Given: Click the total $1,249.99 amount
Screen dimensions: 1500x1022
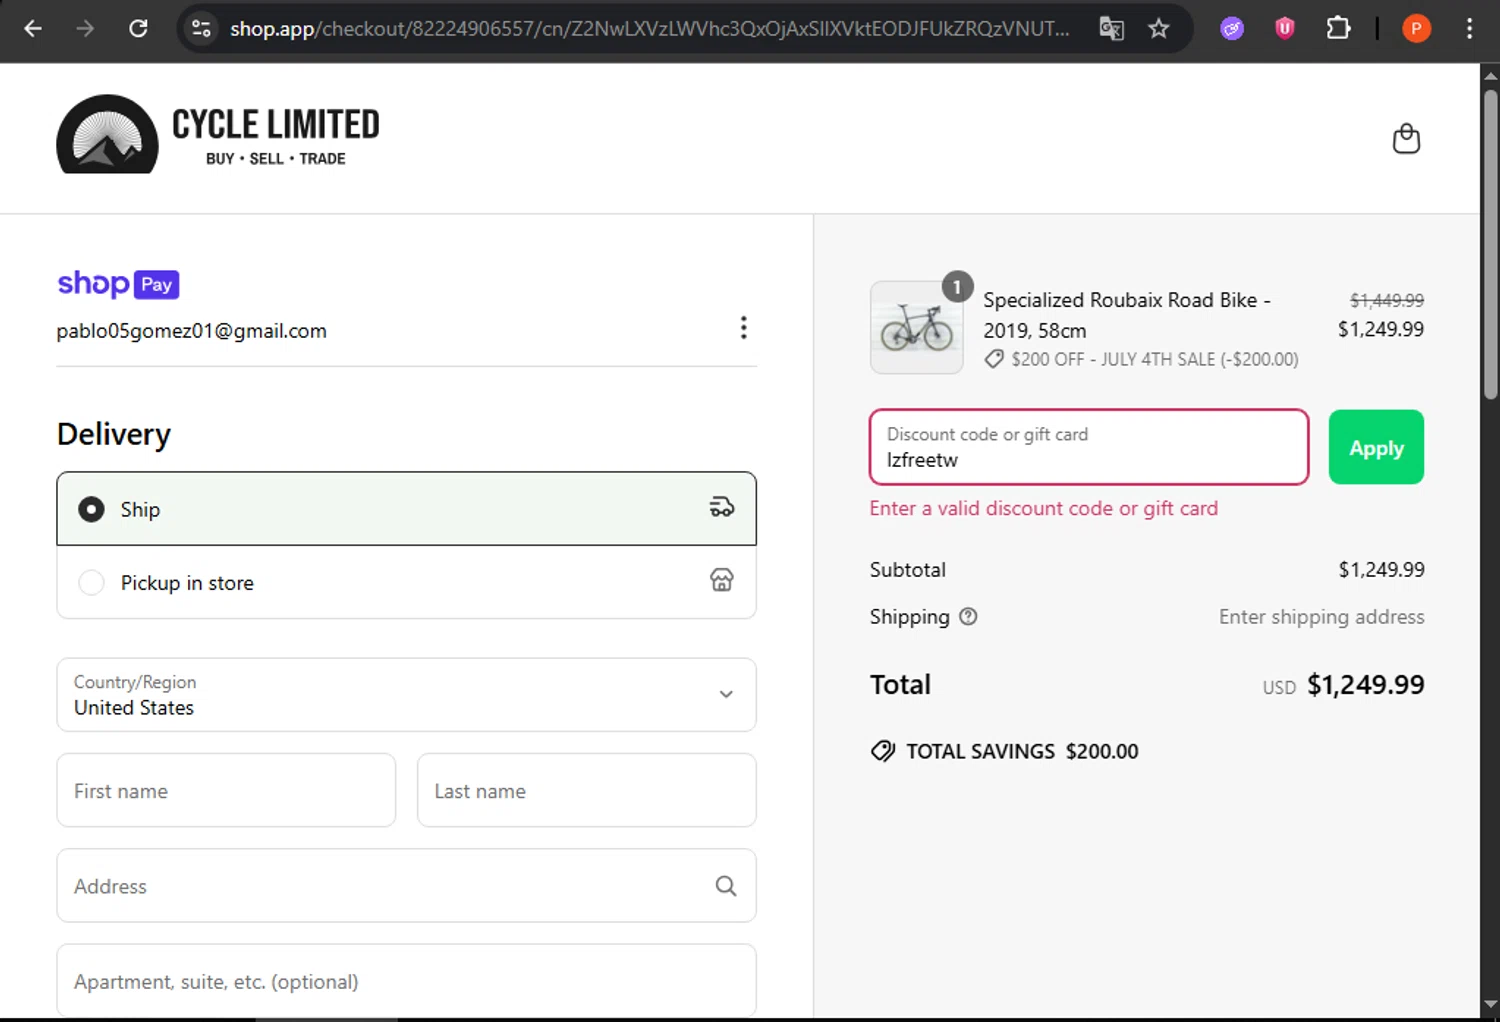Looking at the screenshot, I should [x=1366, y=685].
